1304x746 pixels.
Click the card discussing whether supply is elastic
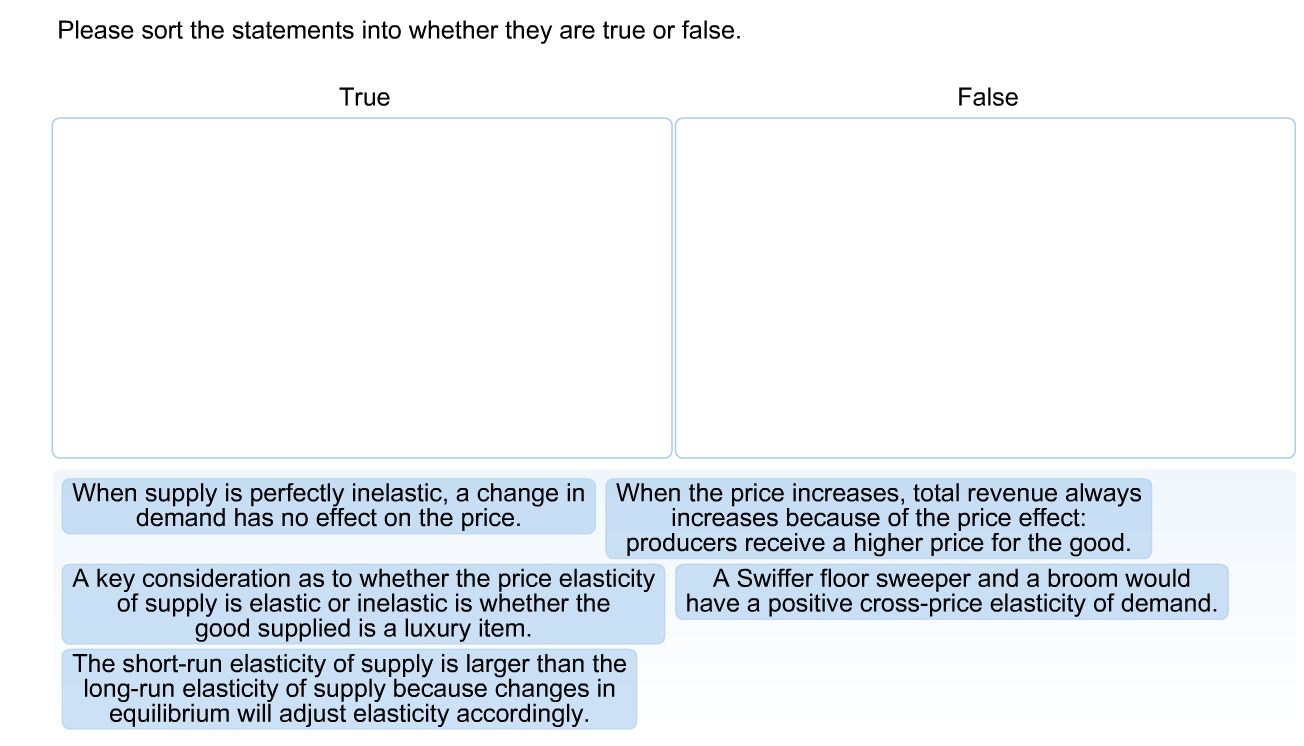click(x=361, y=603)
